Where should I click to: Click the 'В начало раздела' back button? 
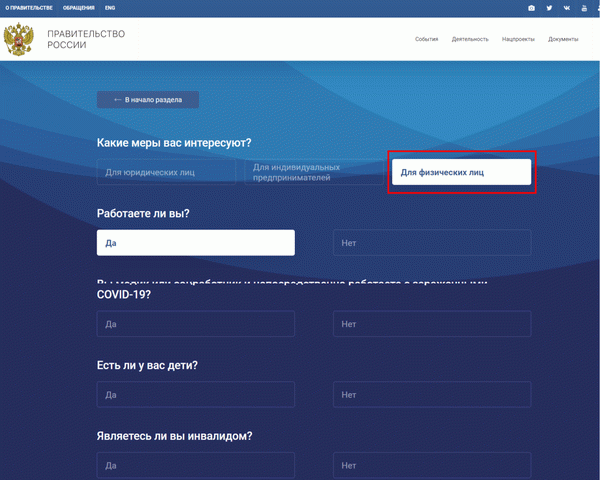(147, 100)
